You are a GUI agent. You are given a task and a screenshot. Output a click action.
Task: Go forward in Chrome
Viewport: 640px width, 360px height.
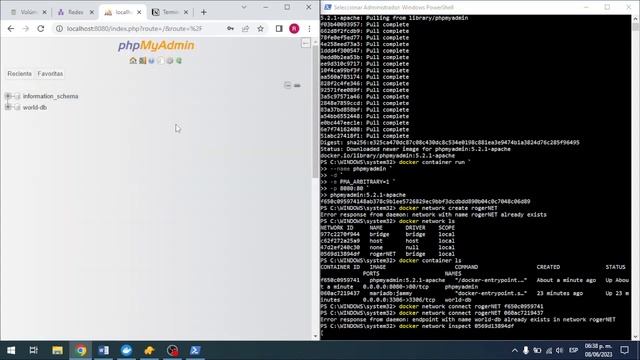(x=25, y=29)
